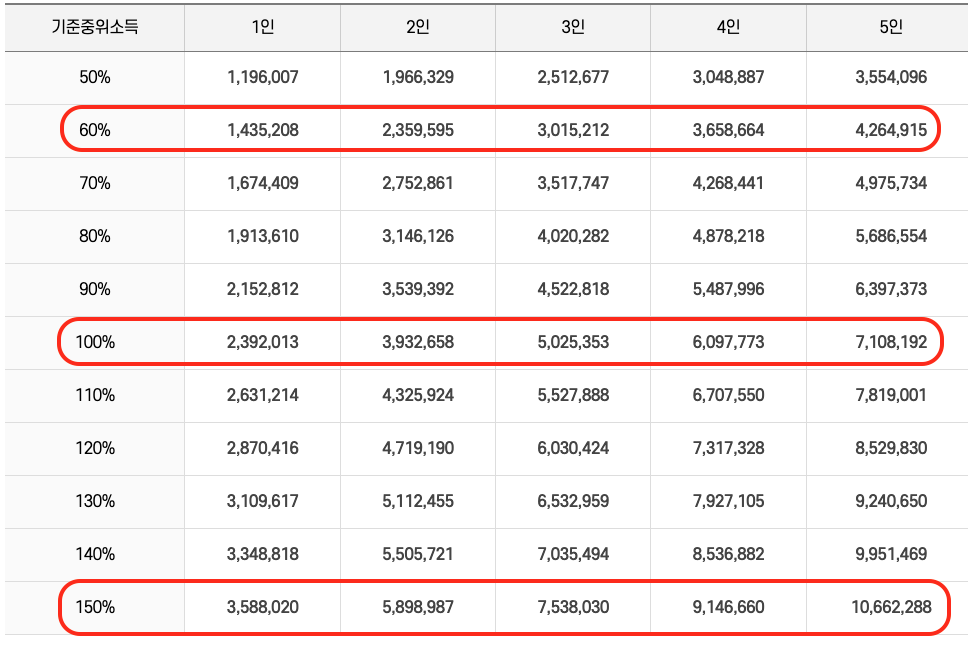Click the value 3,015,212

[573, 130]
